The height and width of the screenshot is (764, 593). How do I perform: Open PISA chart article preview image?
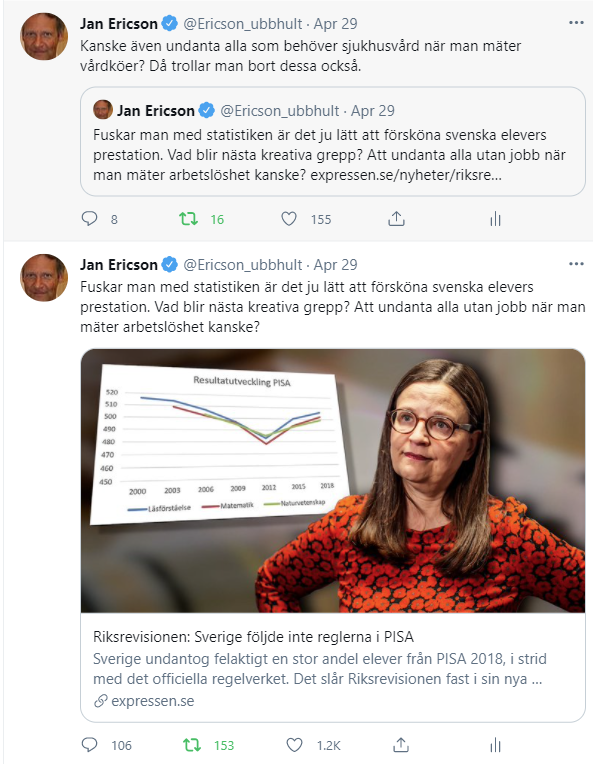click(x=333, y=480)
